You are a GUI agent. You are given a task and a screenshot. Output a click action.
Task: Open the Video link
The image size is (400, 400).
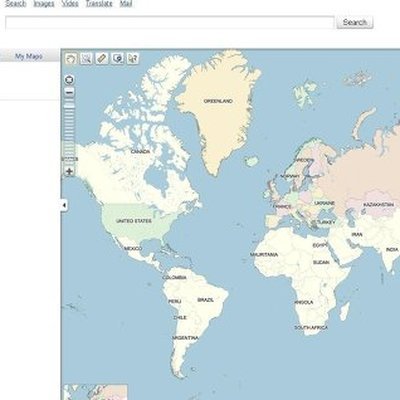pos(70,4)
